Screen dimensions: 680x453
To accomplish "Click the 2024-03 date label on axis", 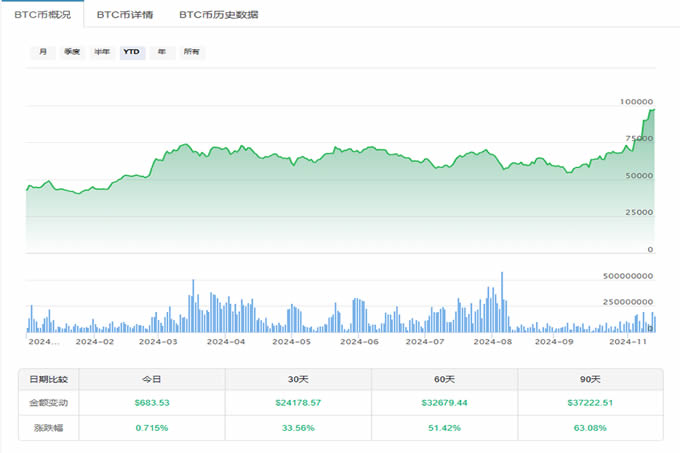I will click(157, 341).
